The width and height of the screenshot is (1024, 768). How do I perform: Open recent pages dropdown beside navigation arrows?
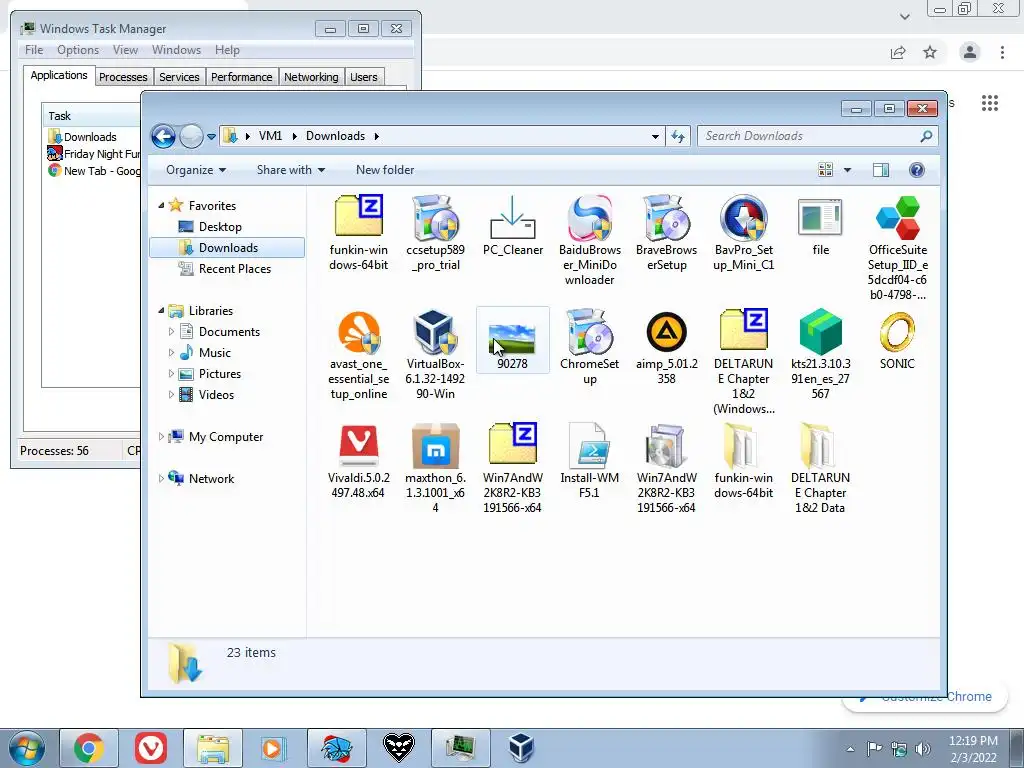click(211, 137)
